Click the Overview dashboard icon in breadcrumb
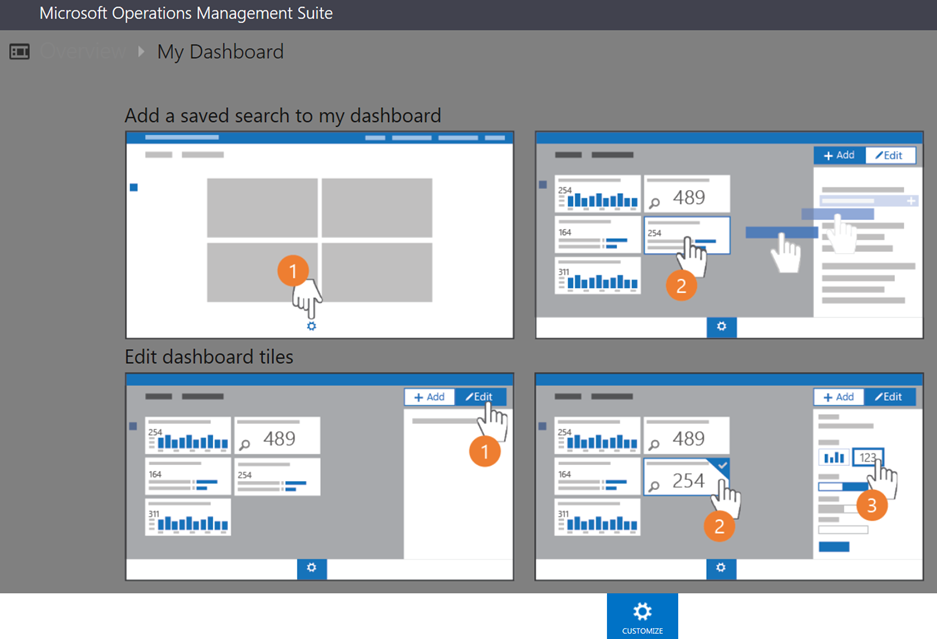Screen dimensions: 937x639 (x=19, y=52)
